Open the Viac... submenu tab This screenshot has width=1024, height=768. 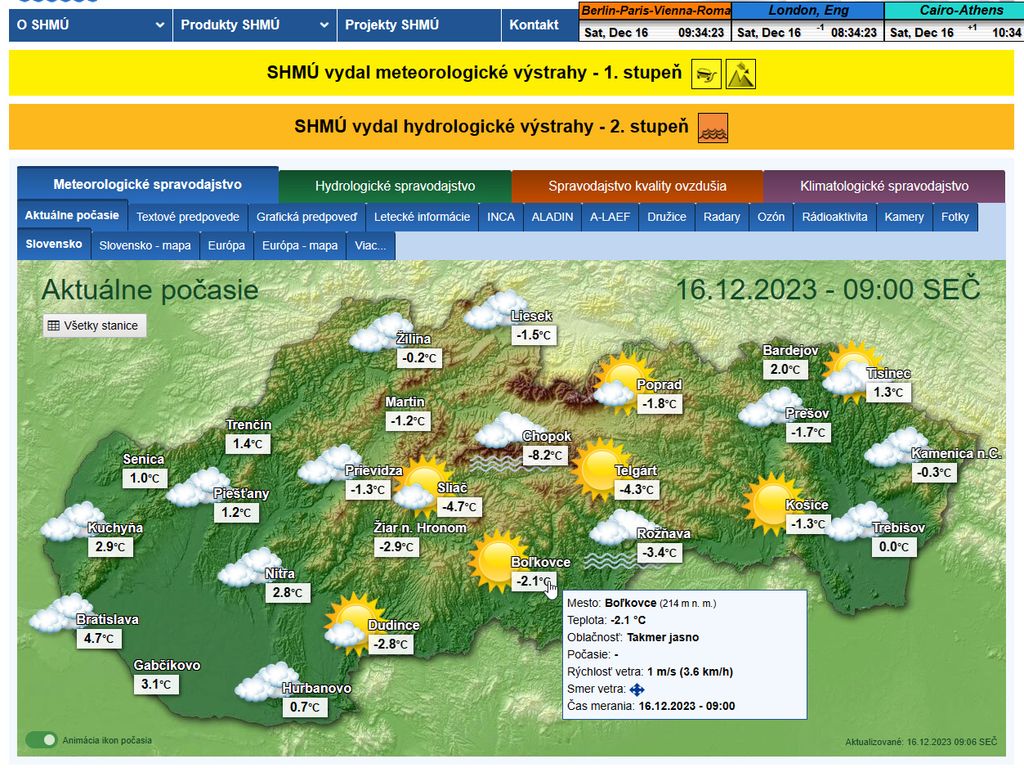(371, 246)
